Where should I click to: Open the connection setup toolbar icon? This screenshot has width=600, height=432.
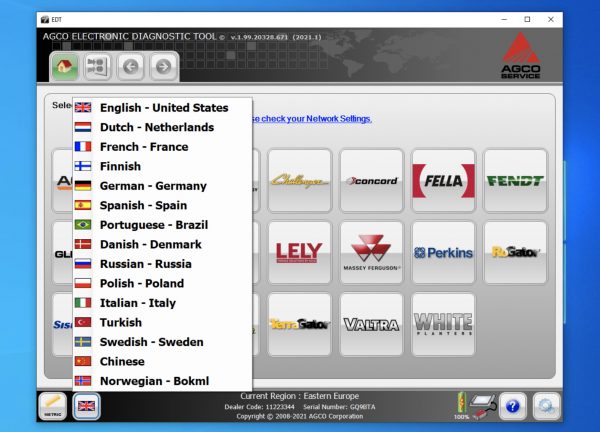97,67
